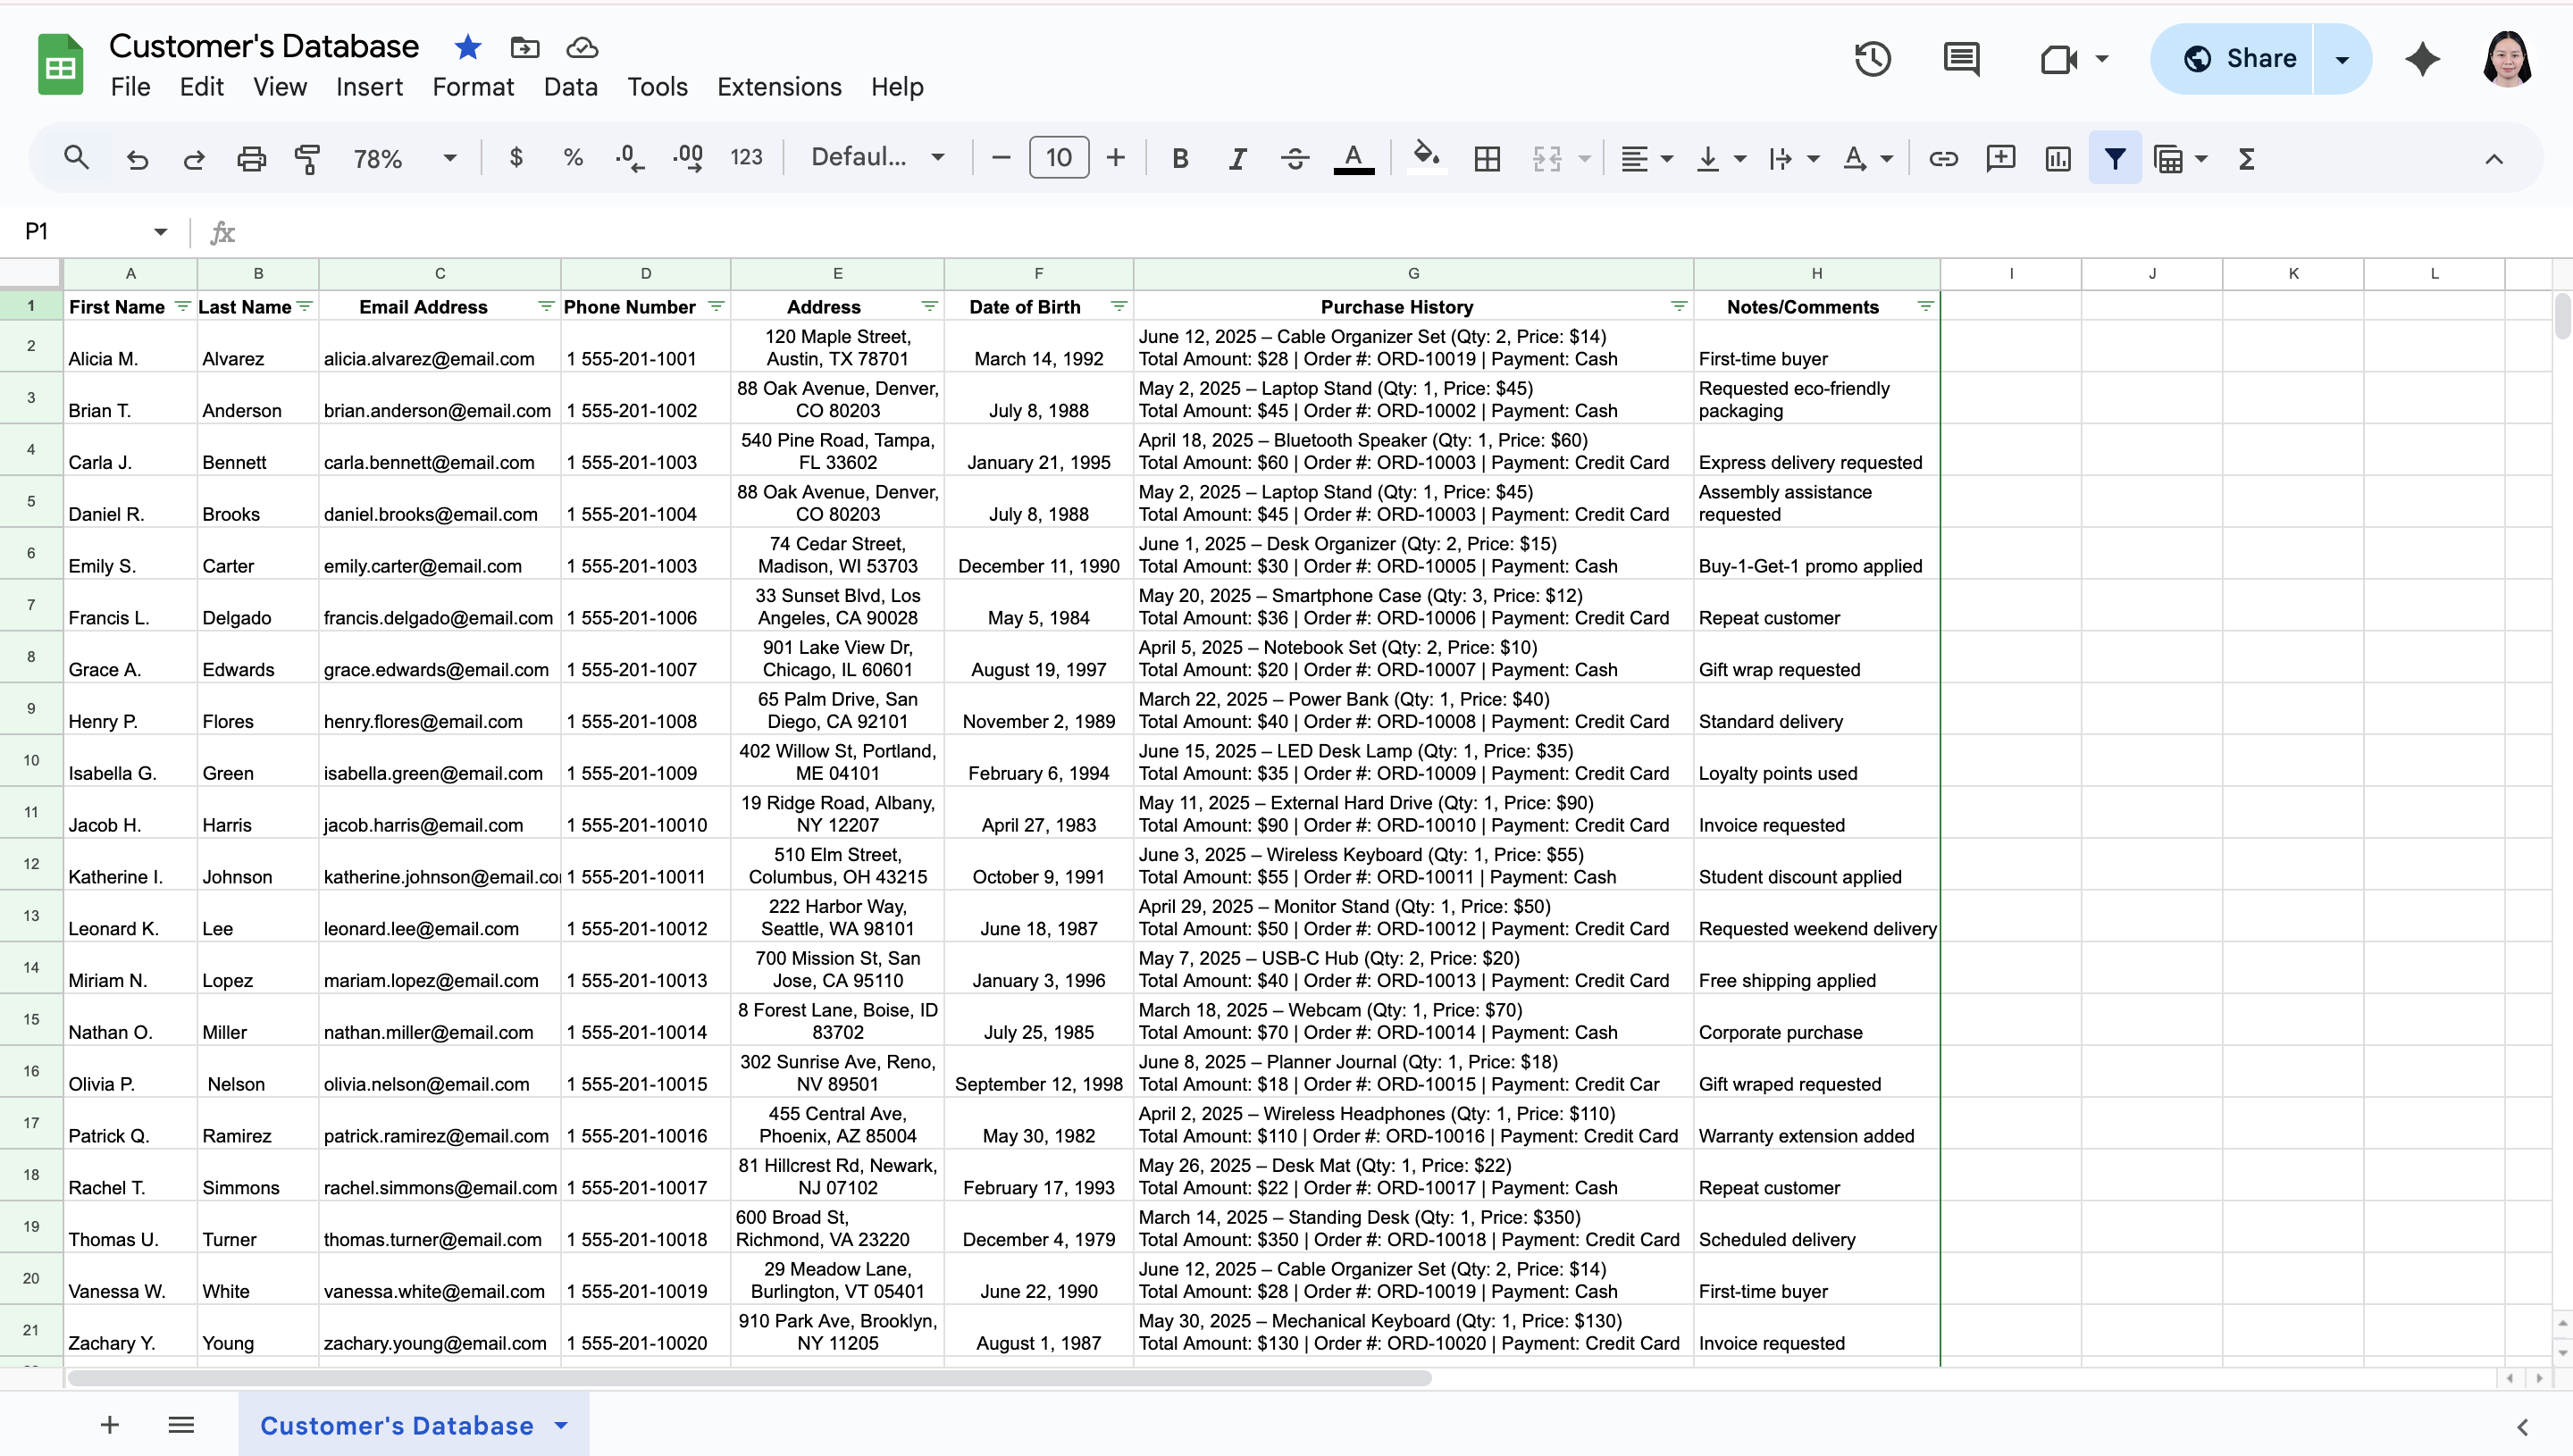
Task: Click the insert link icon
Action: pos(1943,158)
